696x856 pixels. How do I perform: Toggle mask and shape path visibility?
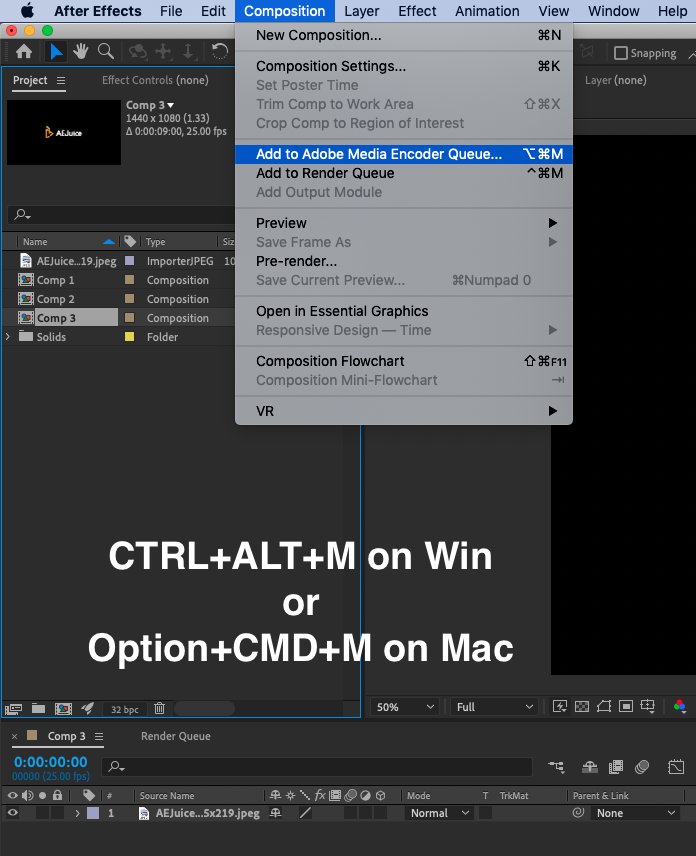(x=604, y=706)
